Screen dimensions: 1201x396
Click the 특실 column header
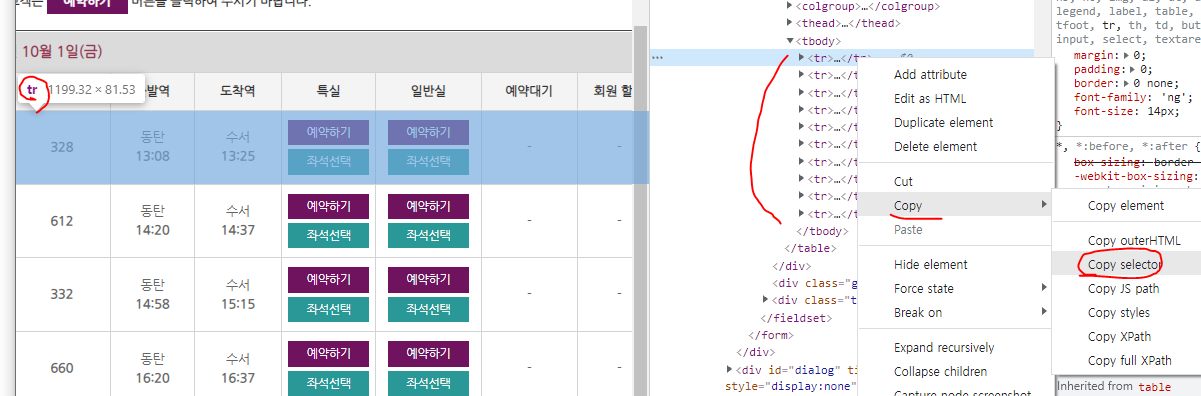tap(328, 91)
